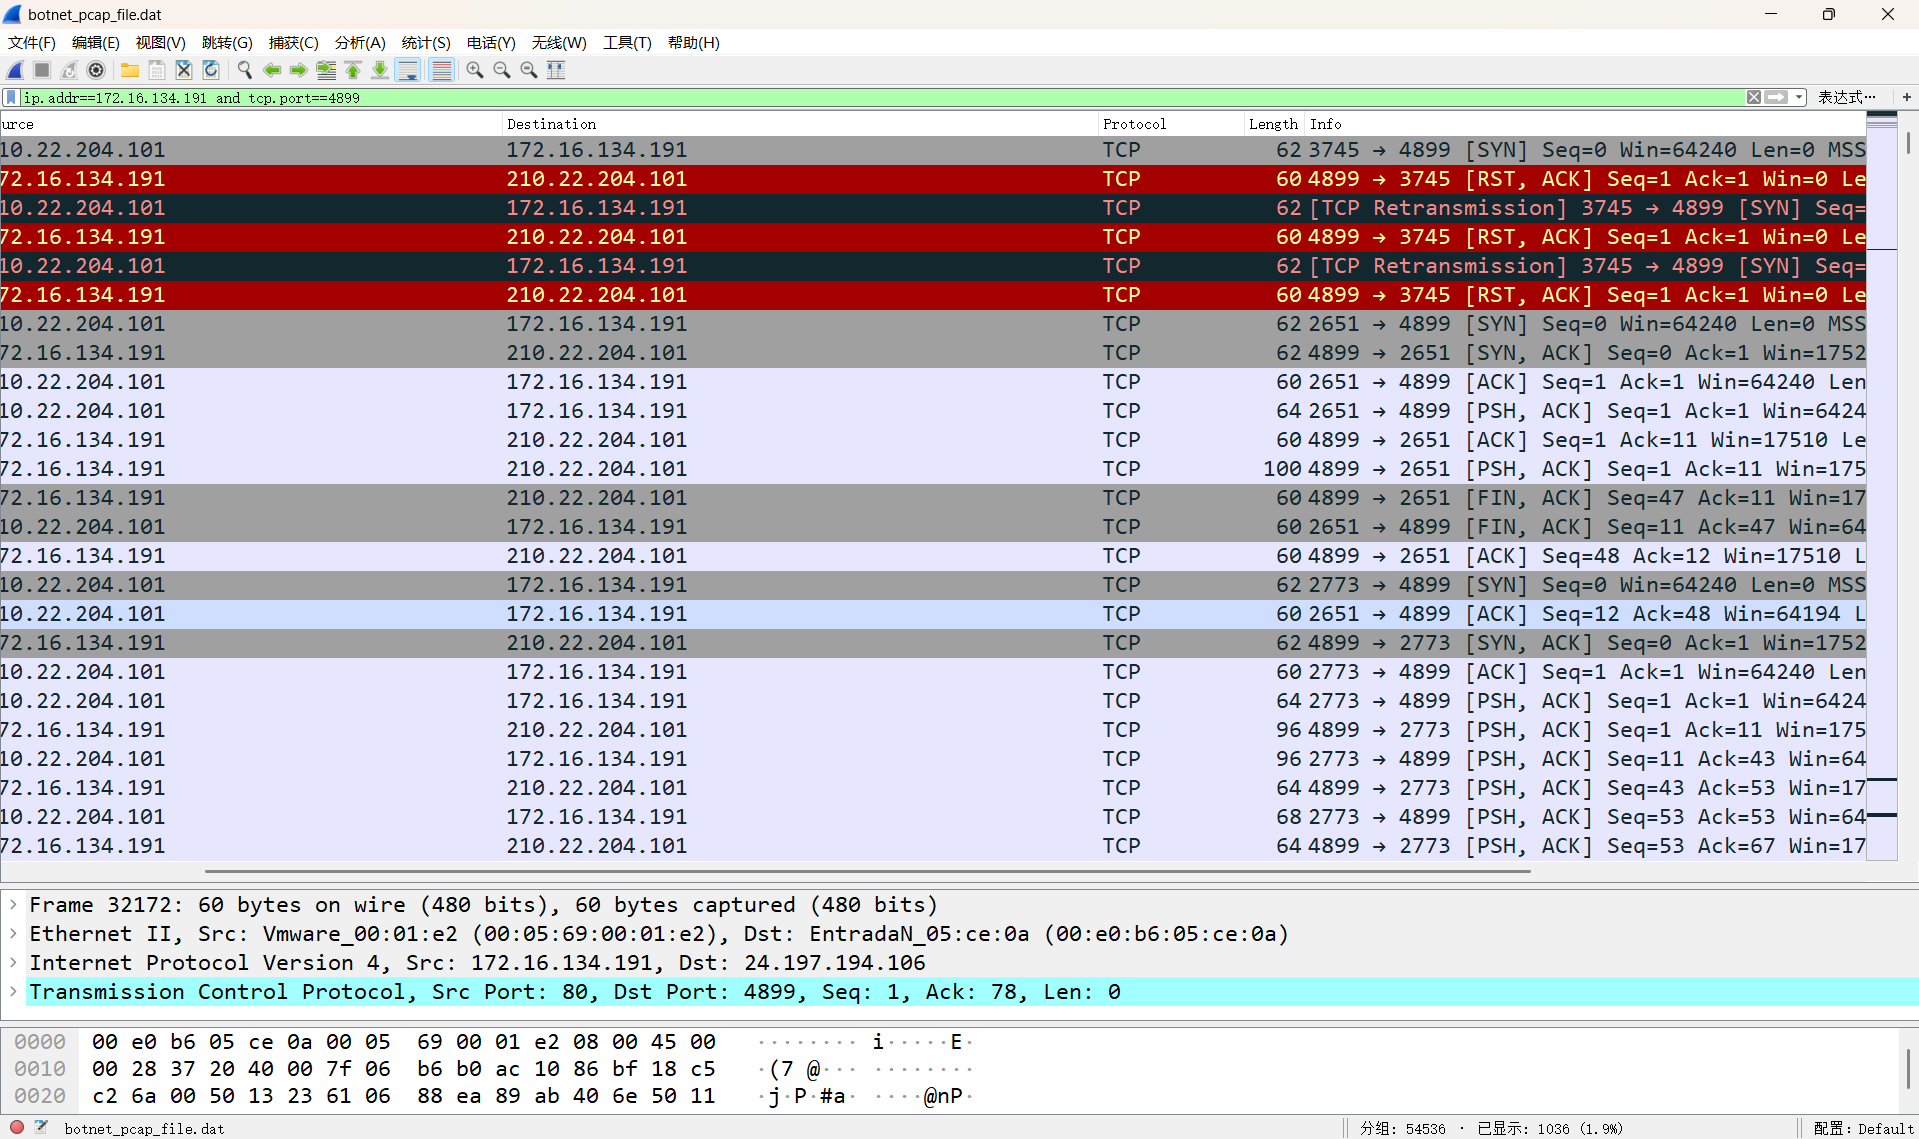
Task: Expand the Ethernet II tree node
Action: 13,934
